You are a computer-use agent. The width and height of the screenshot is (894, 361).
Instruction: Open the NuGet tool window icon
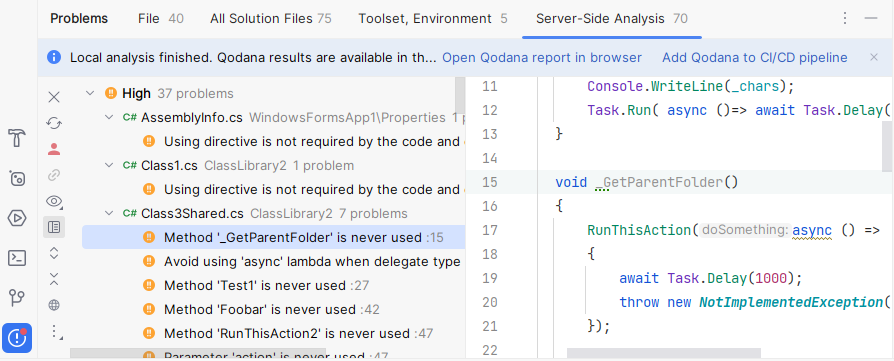tap(17, 179)
